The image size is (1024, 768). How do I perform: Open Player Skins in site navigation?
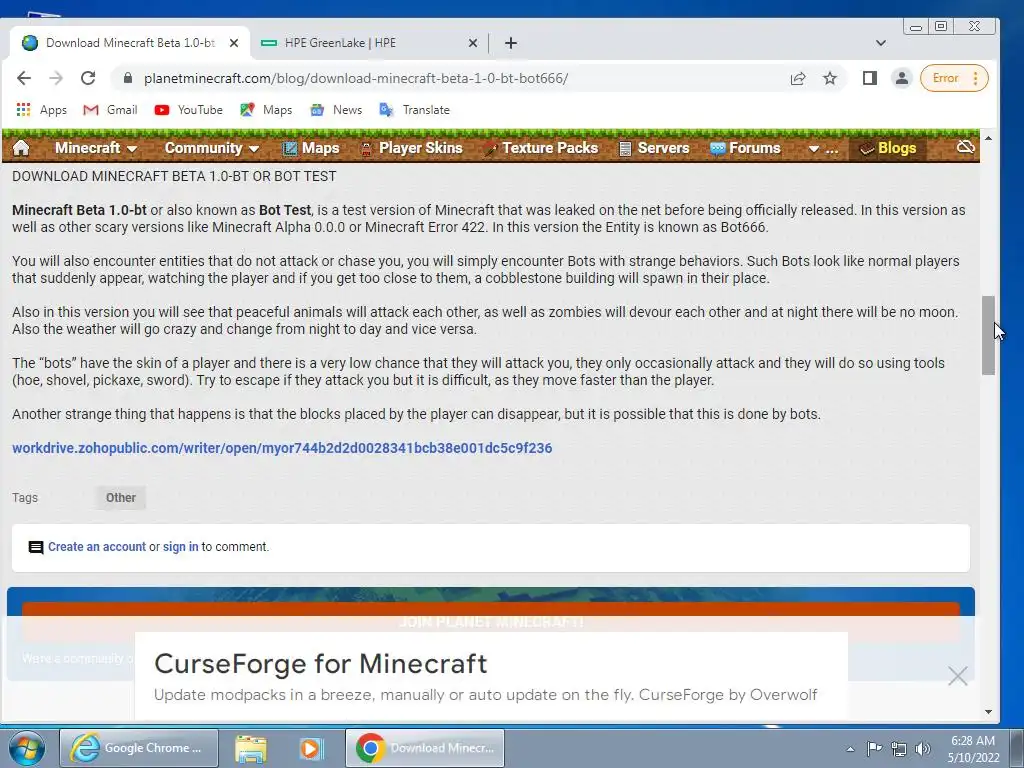click(411, 148)
